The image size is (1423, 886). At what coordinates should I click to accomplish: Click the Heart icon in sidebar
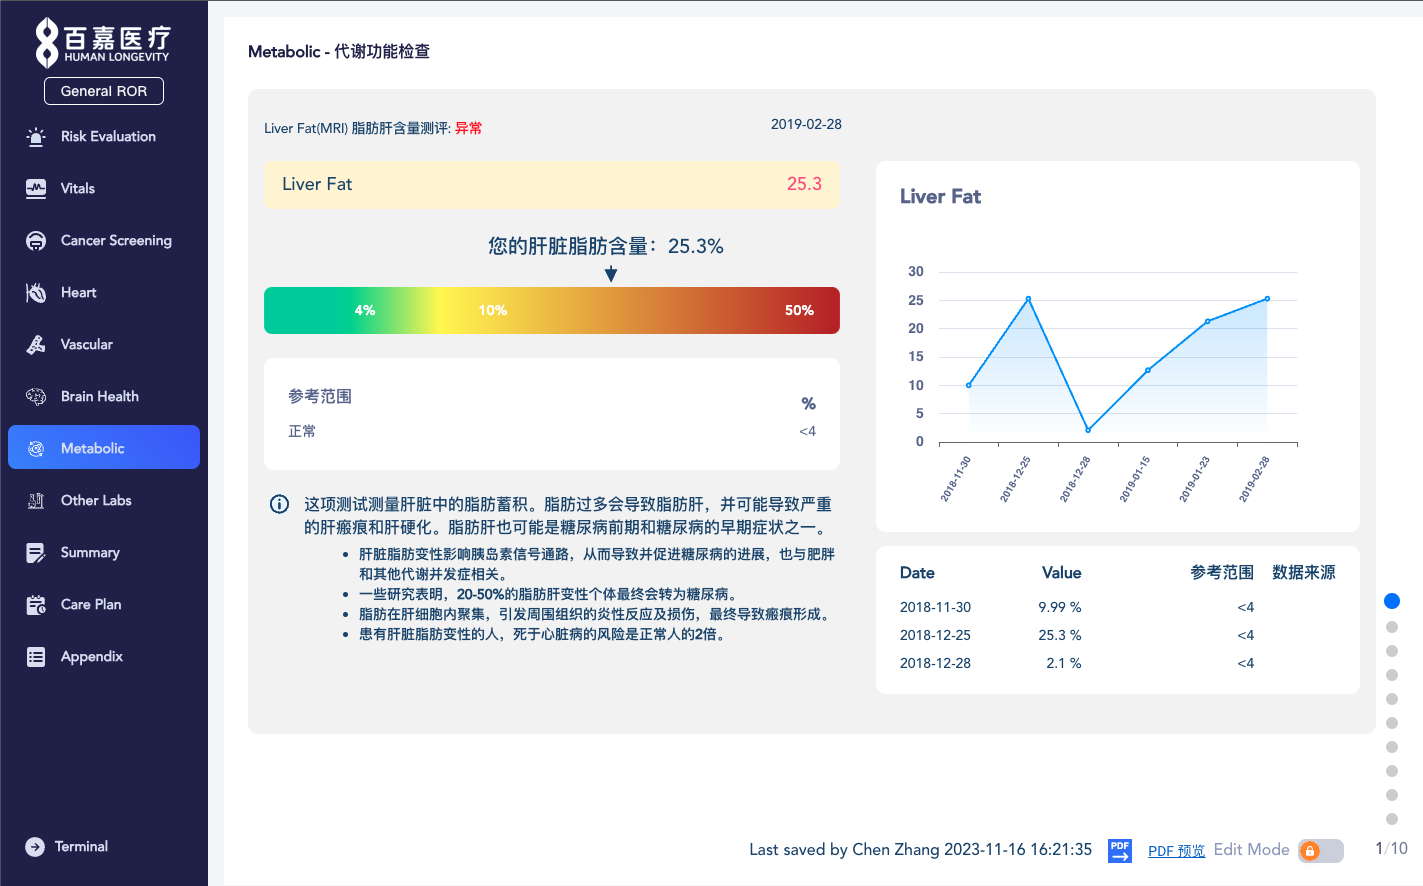(36, 293)
